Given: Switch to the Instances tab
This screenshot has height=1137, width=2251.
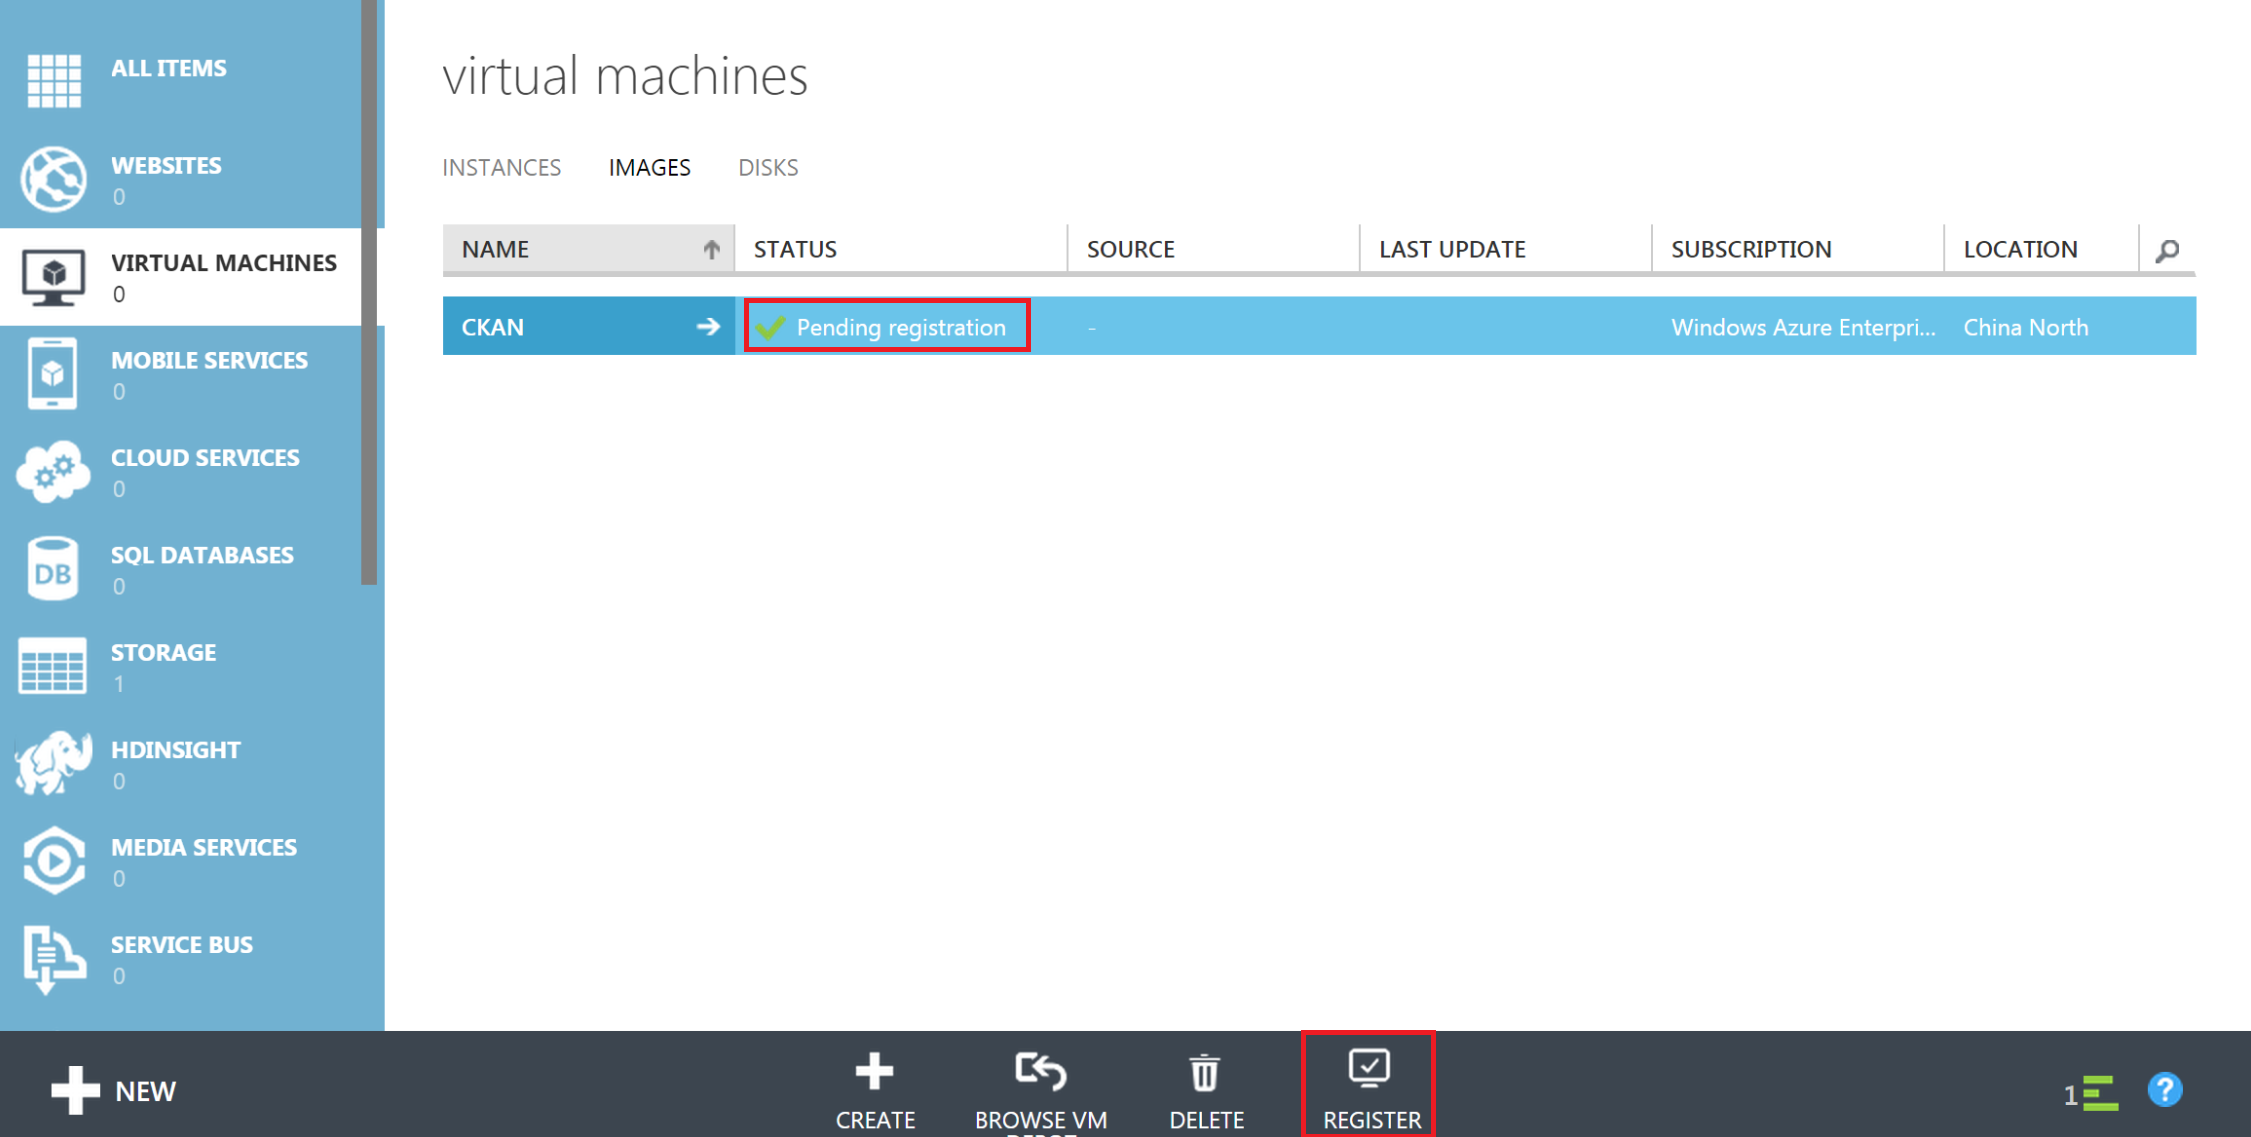Looking at the screenshot, I should pyautogui.click(x=501, y=168).
